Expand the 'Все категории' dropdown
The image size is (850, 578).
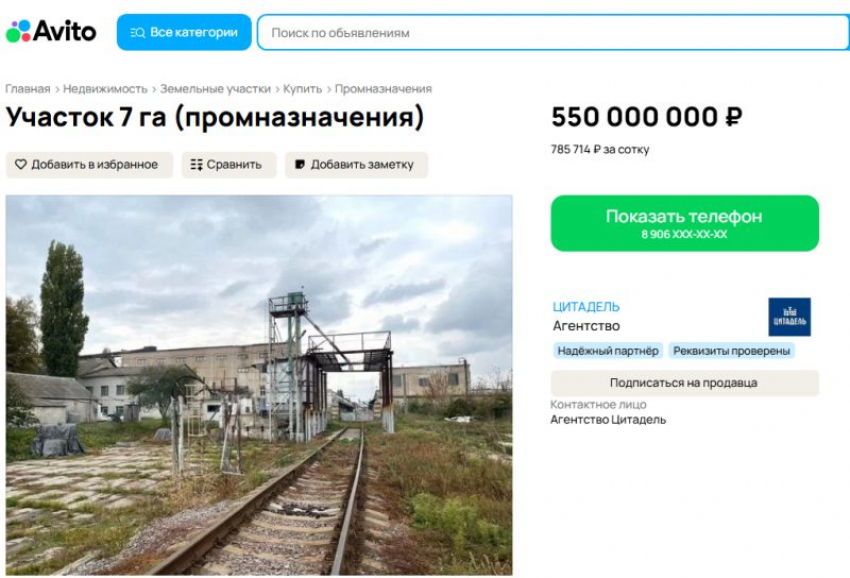coord(185,31)
